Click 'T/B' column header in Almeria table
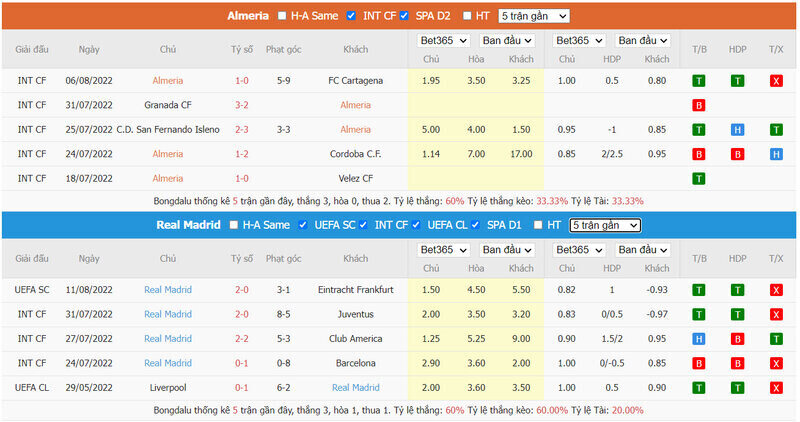Image resolution: width=800 pixels, height=422 pixels. (x=699, y=49)
